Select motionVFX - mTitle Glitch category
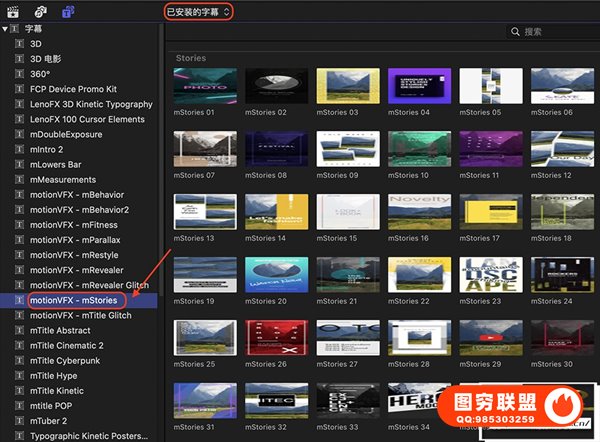Image resolution: width=600 pixels, height=442 pixels. click(80, 315)
